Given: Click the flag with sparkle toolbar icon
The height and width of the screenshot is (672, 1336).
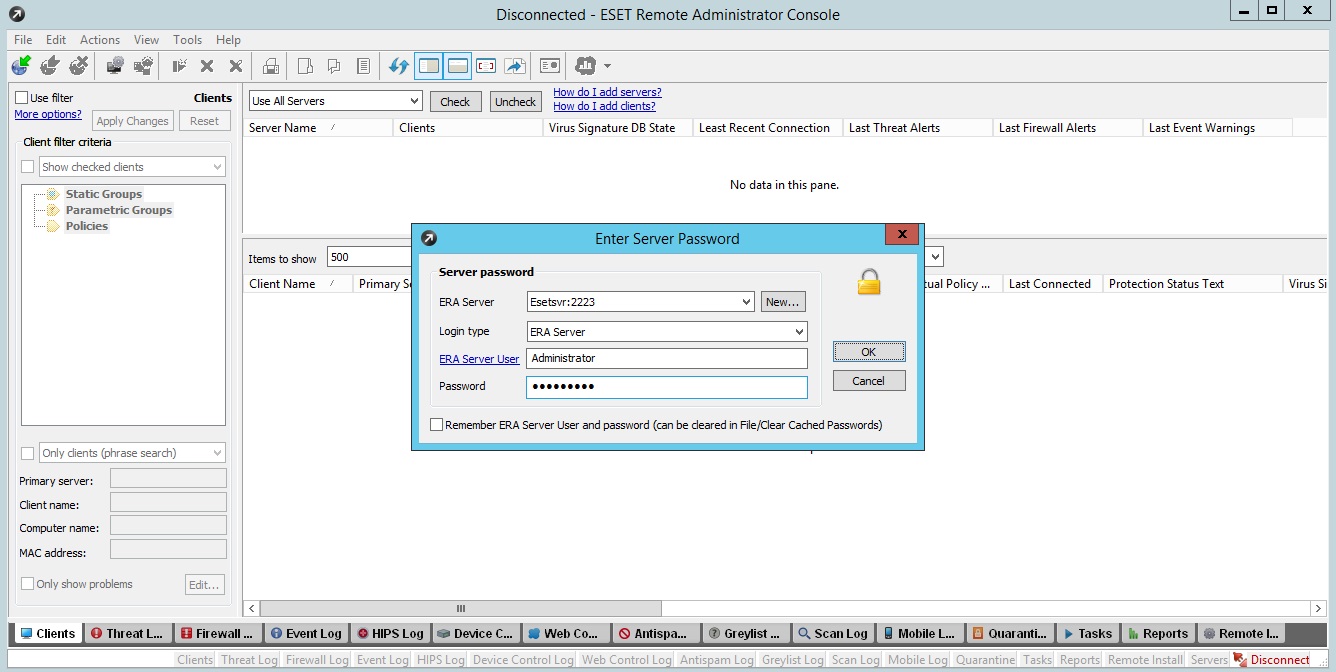Looking at the screenshot, I should (x=179, y=66).
